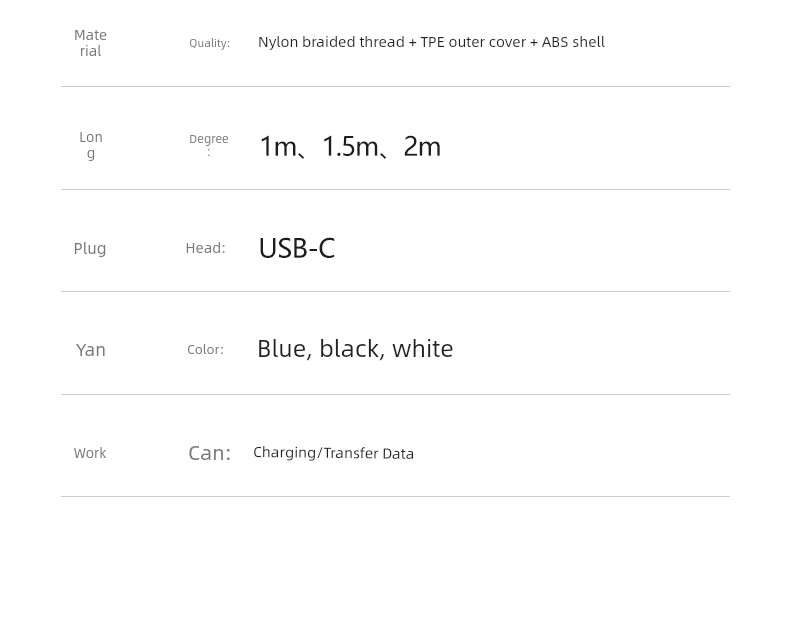Click the Degree: label
Screen dimensions: 790x637
coord(209,144)
